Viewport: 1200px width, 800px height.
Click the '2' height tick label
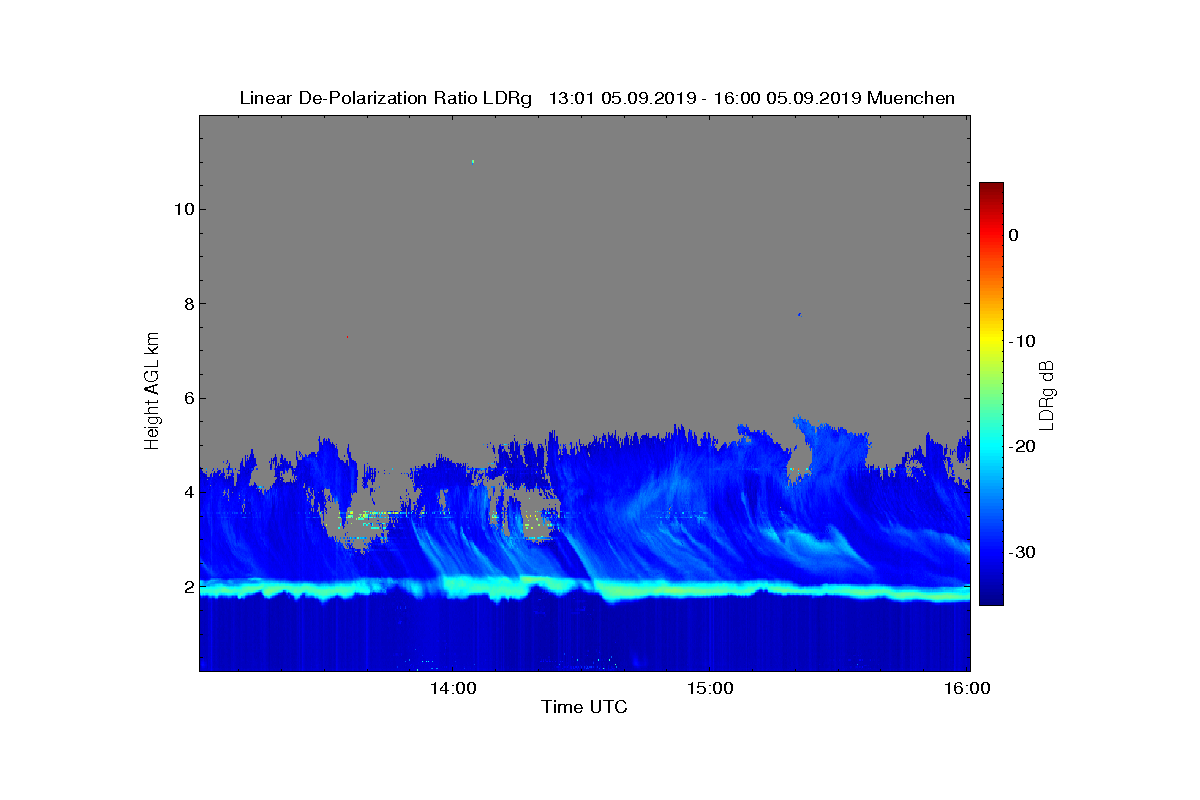[187, 587]
